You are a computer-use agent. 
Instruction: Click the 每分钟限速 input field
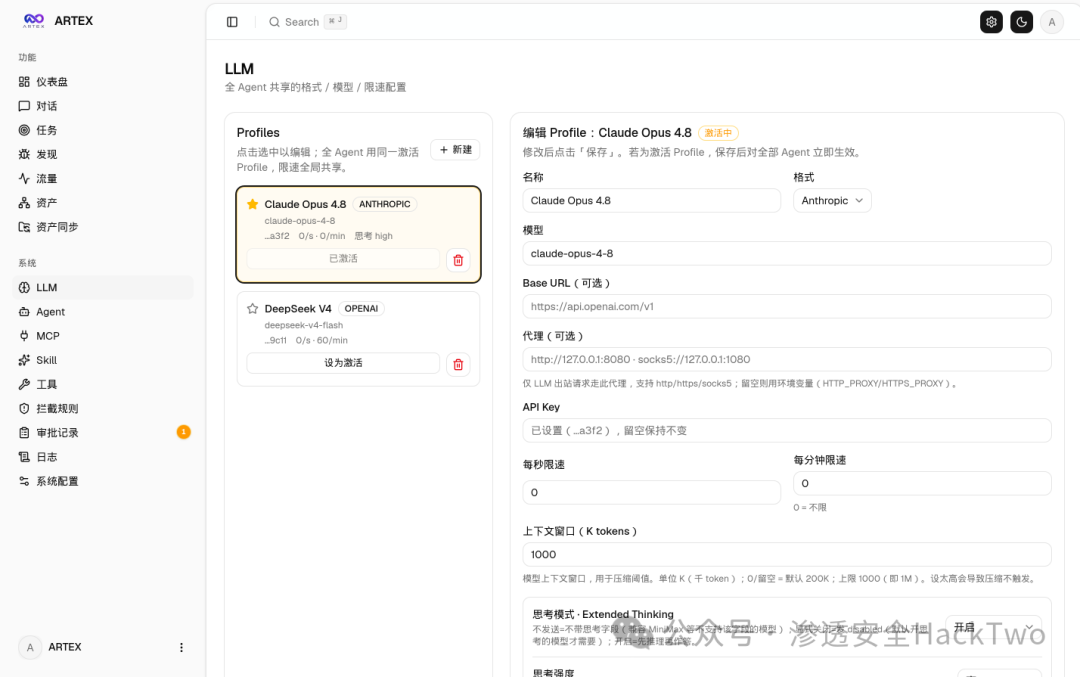[x=922, y=483]
